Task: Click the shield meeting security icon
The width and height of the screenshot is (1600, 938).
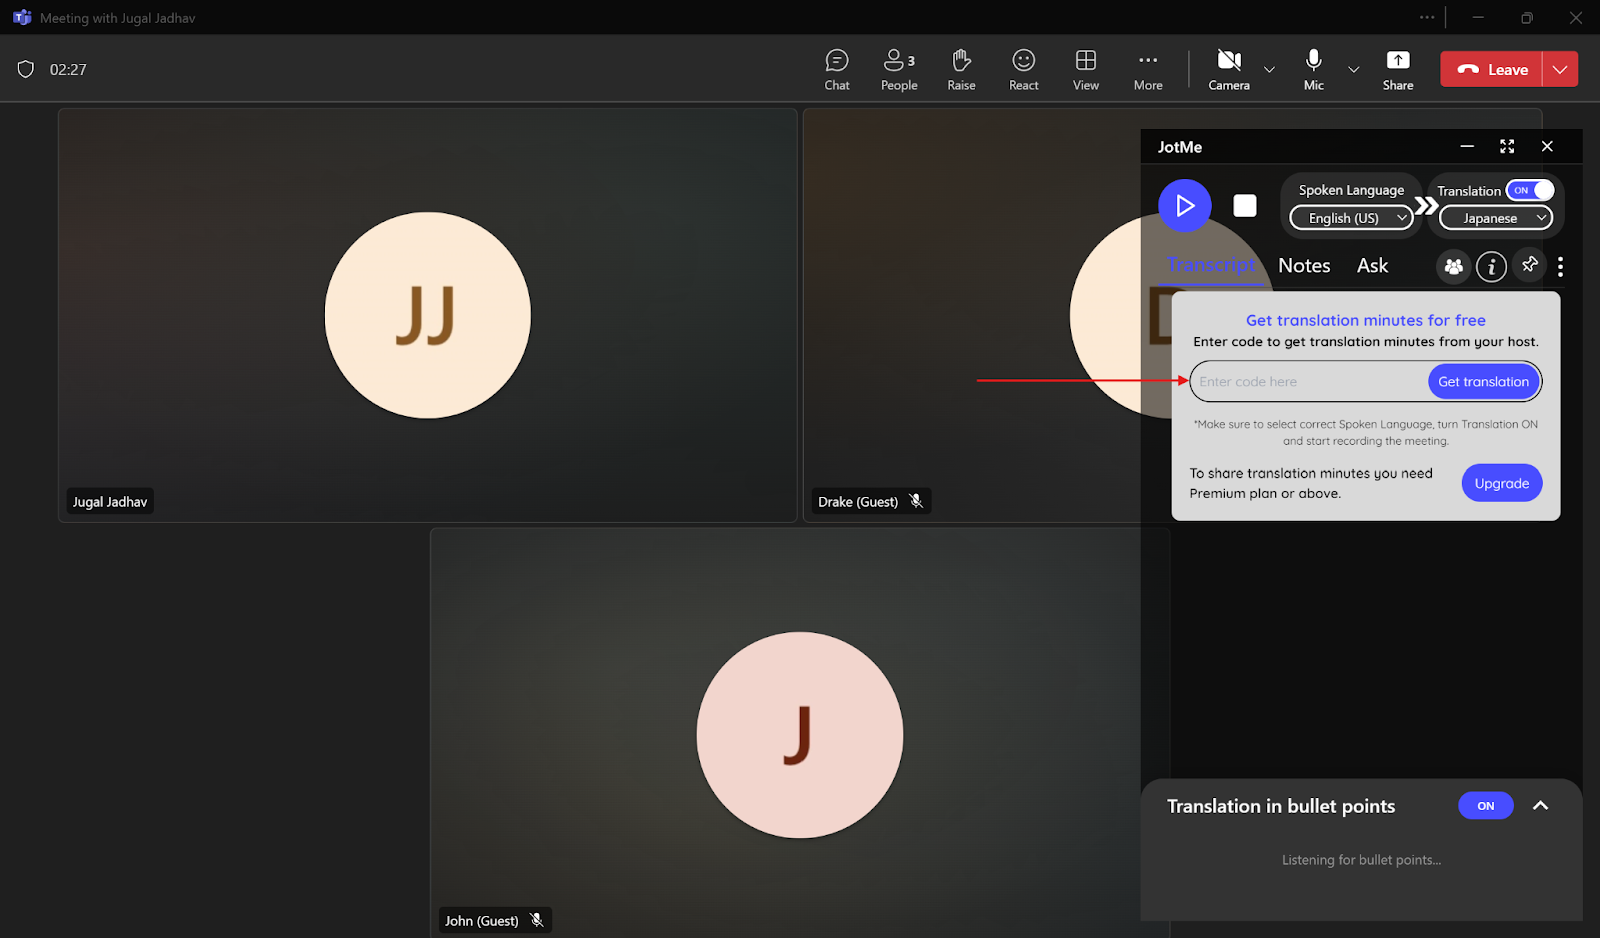Action: [x=26, y=69]
